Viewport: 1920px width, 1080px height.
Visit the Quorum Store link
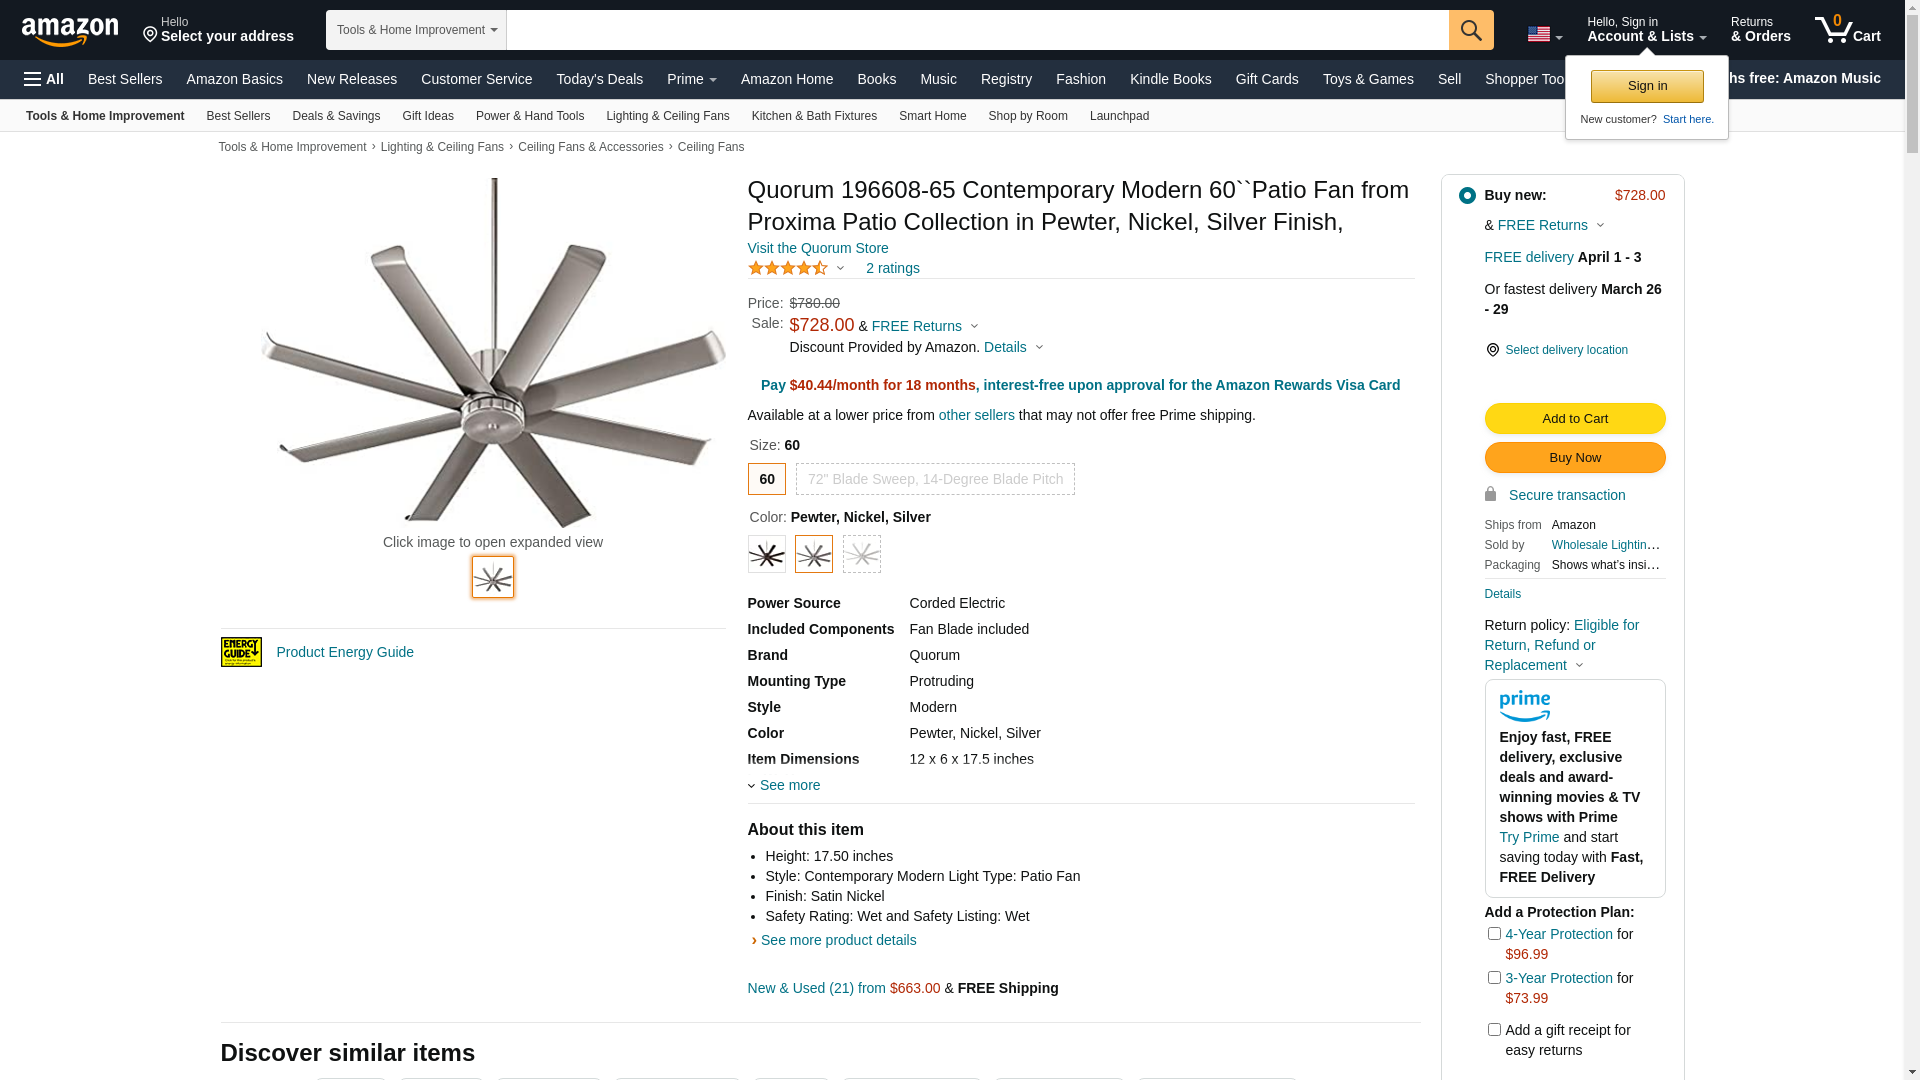pos(817,248)
